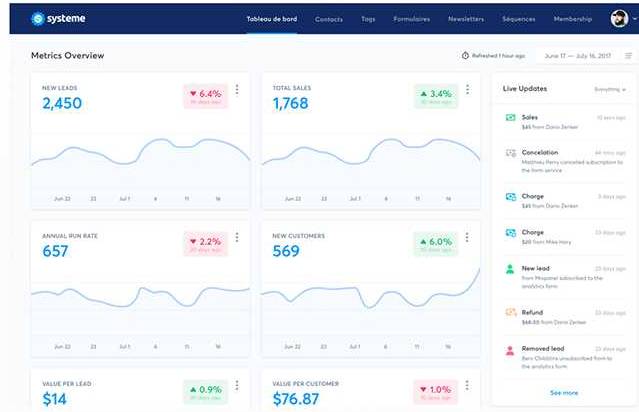
Task: Click the New lead entry title
Action: click(x=535, y=269)
